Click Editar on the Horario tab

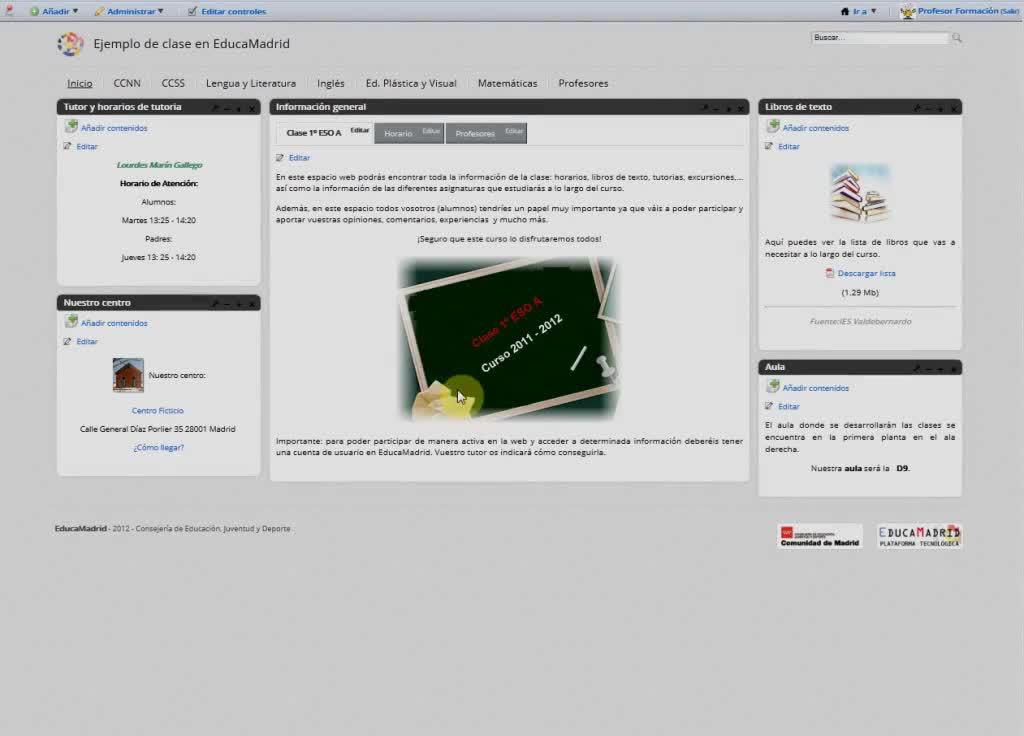pos(431,131)
